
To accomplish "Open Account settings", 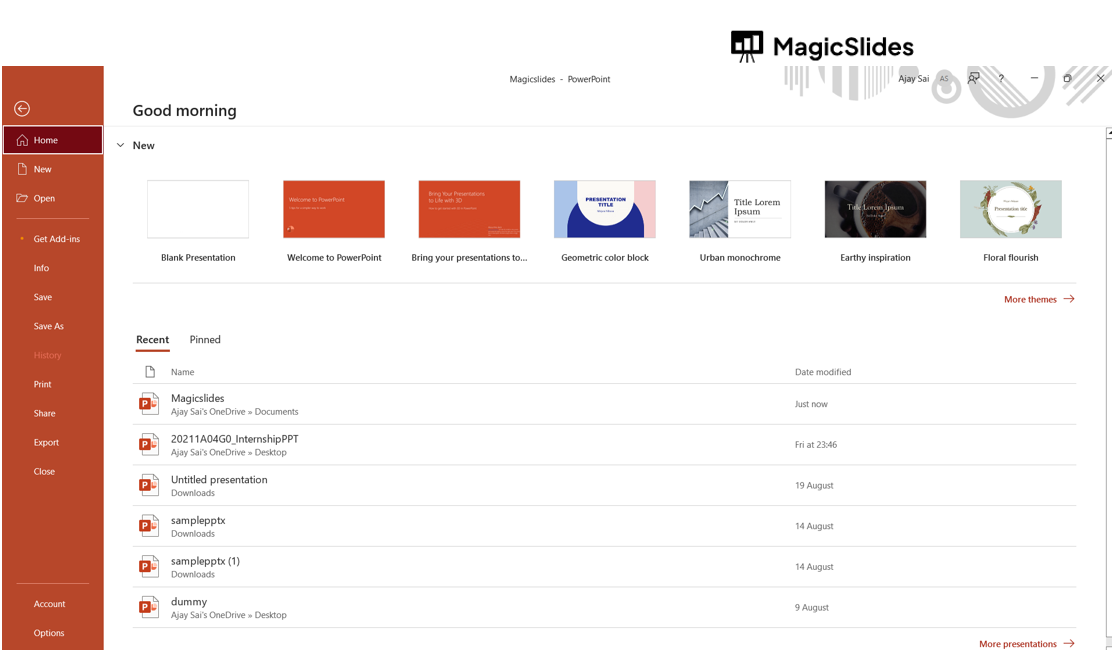I will click(x=53, y=604).
